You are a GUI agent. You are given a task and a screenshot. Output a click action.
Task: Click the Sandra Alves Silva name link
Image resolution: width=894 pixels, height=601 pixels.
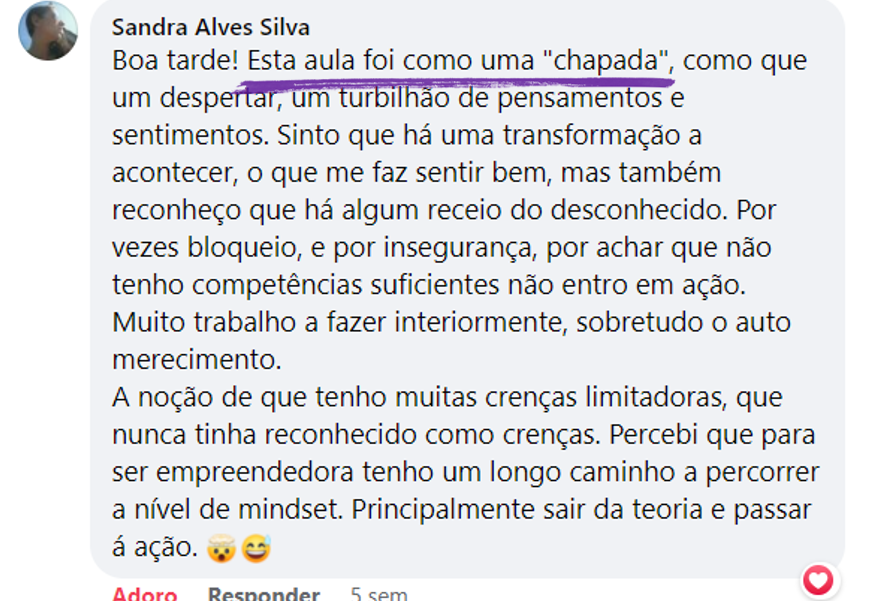(211, 27)
